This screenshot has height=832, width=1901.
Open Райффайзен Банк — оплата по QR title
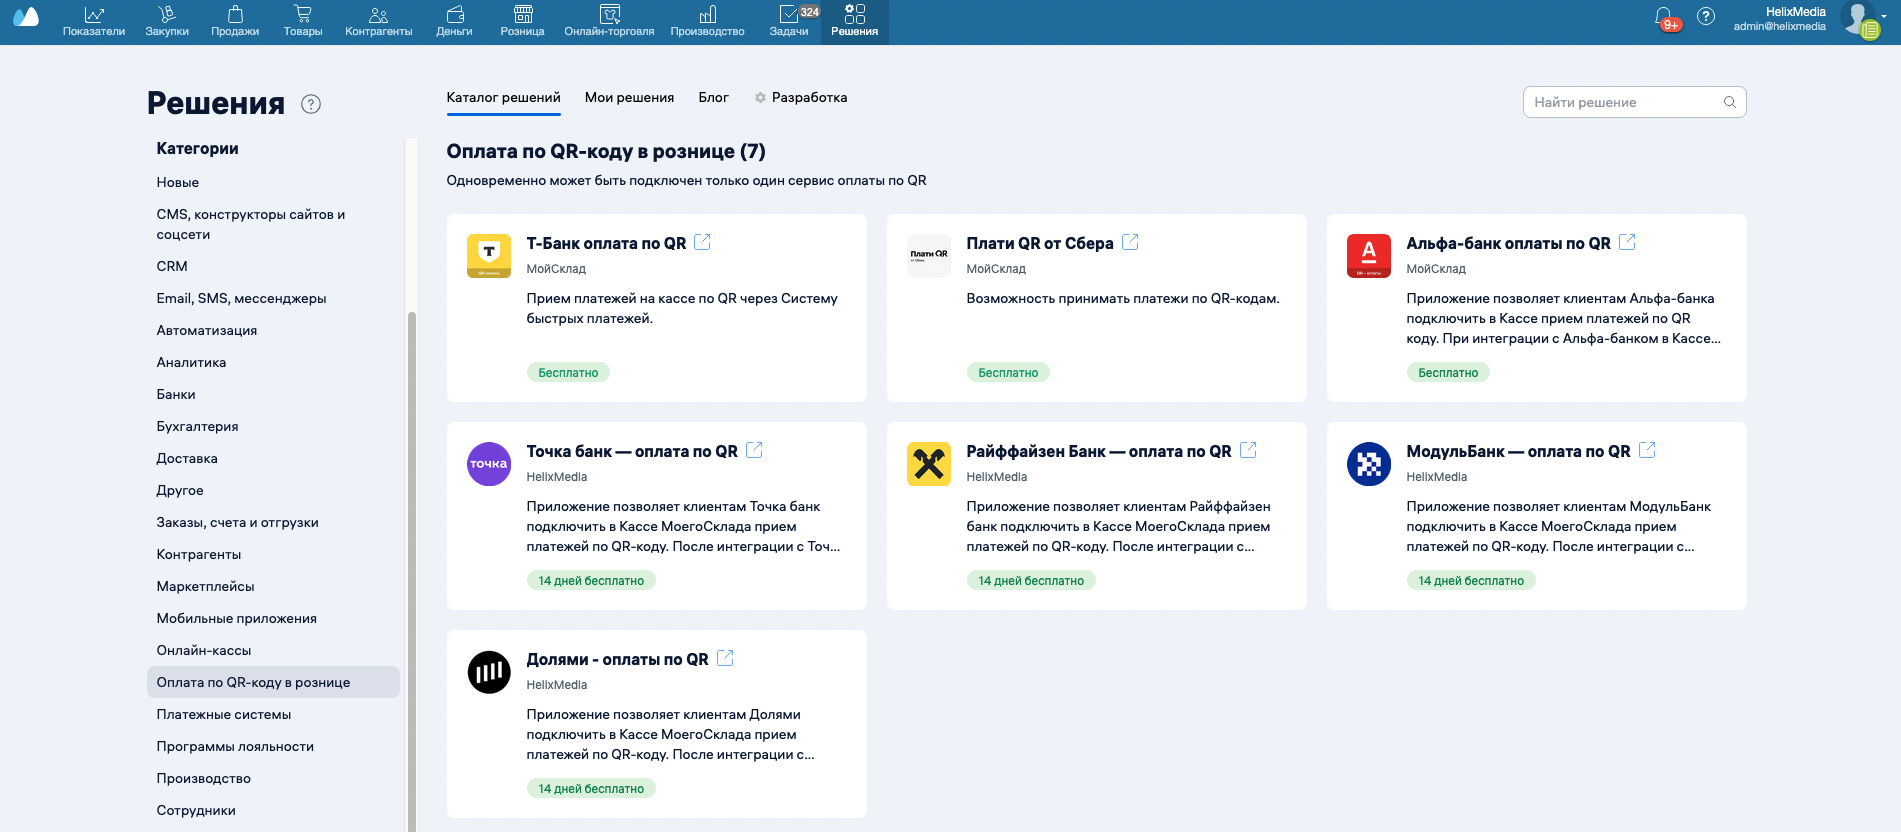coord(1099,451)
